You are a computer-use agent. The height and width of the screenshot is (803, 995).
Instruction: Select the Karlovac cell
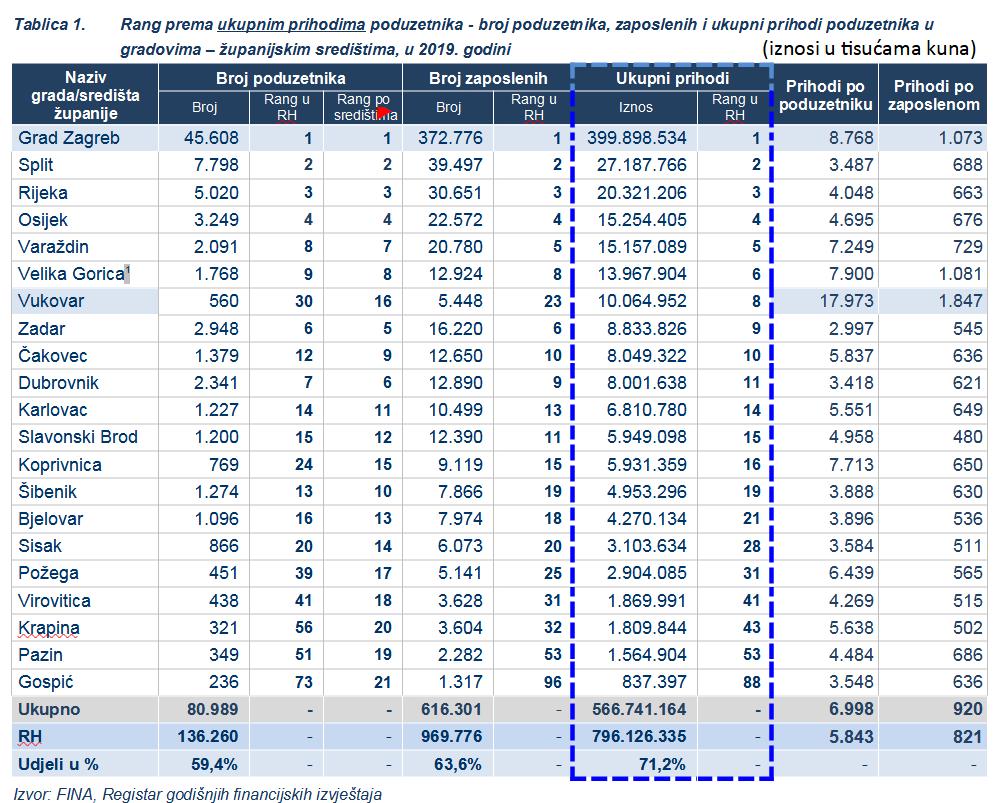coord(84,410)
